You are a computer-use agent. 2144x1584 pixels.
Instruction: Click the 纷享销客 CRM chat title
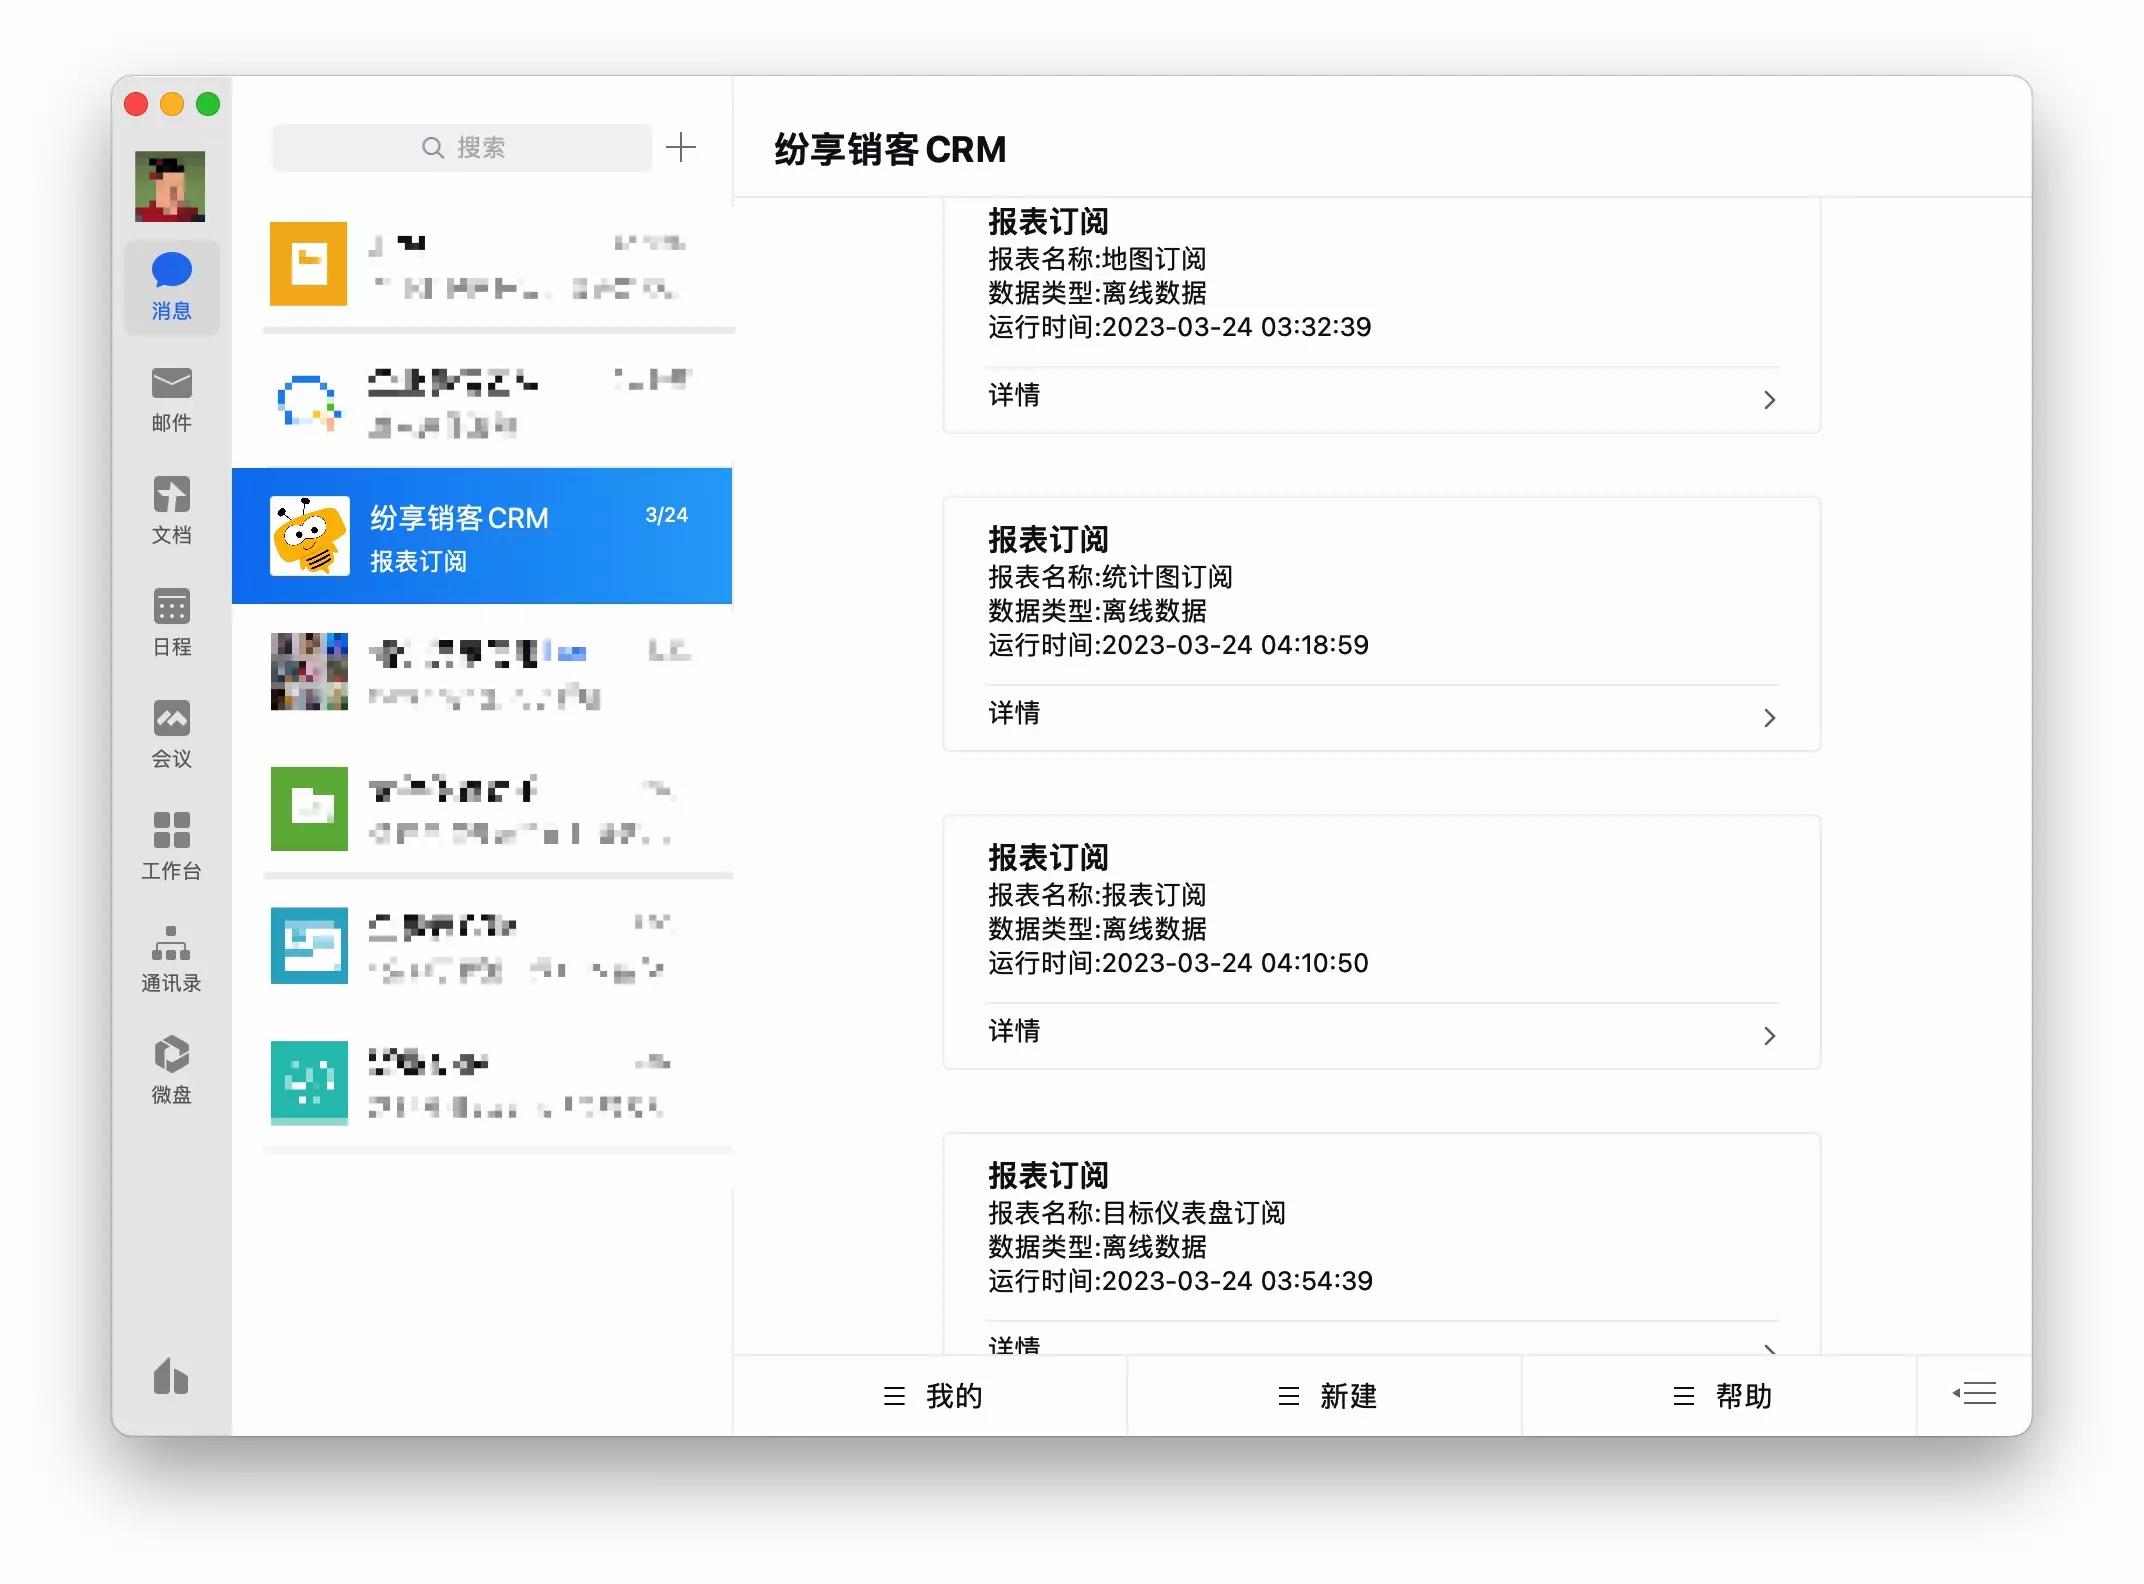(890, 149)
